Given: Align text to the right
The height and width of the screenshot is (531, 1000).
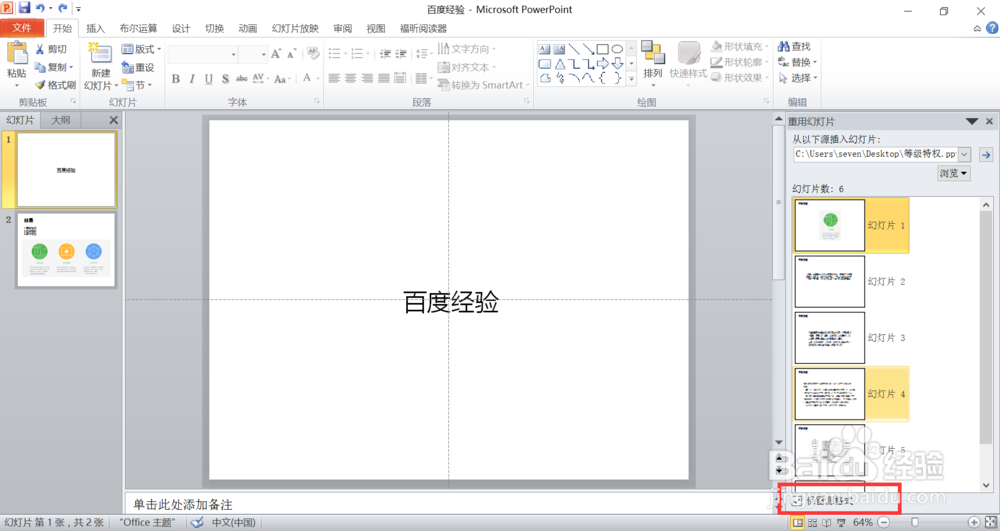Looking at the screenshot, I should click(x=367, y=78).
